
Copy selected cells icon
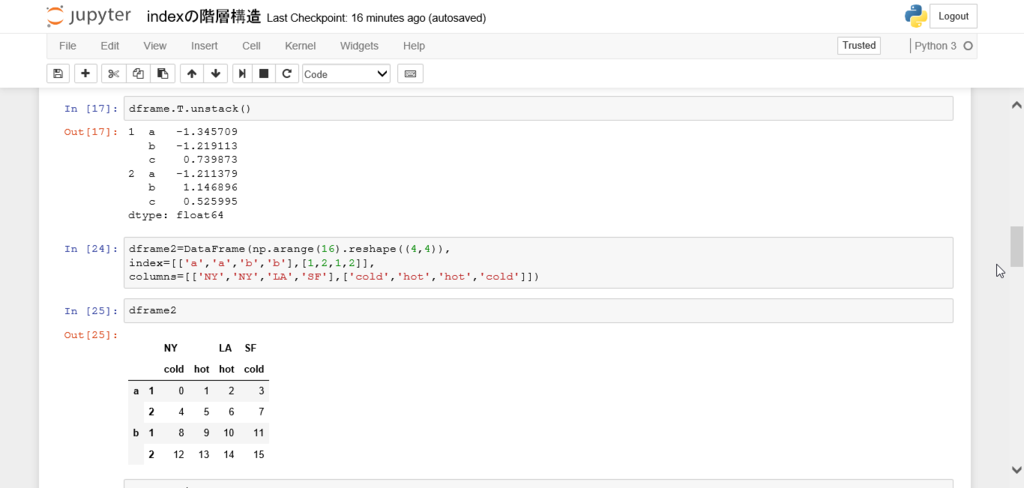coord(138,74)
